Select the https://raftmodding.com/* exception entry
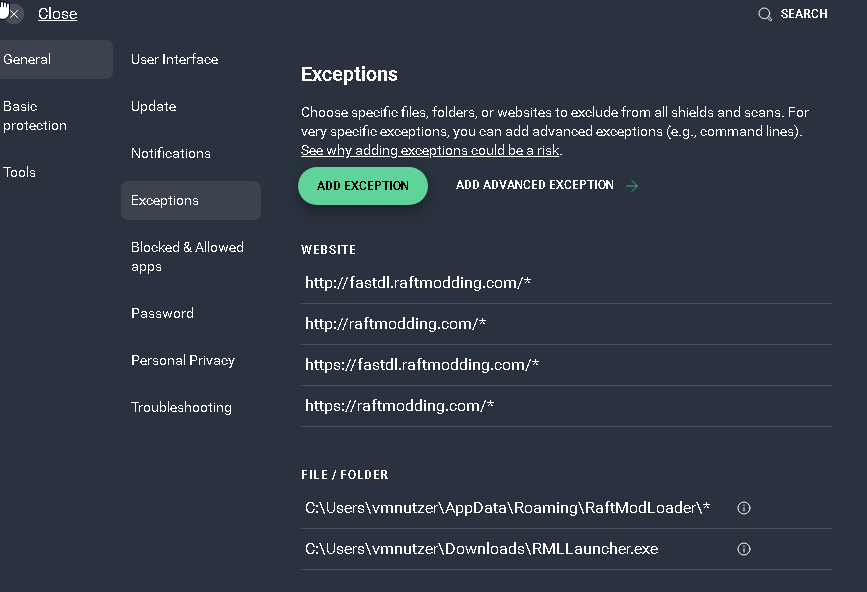The image size is (867, 592). [400, 406]
